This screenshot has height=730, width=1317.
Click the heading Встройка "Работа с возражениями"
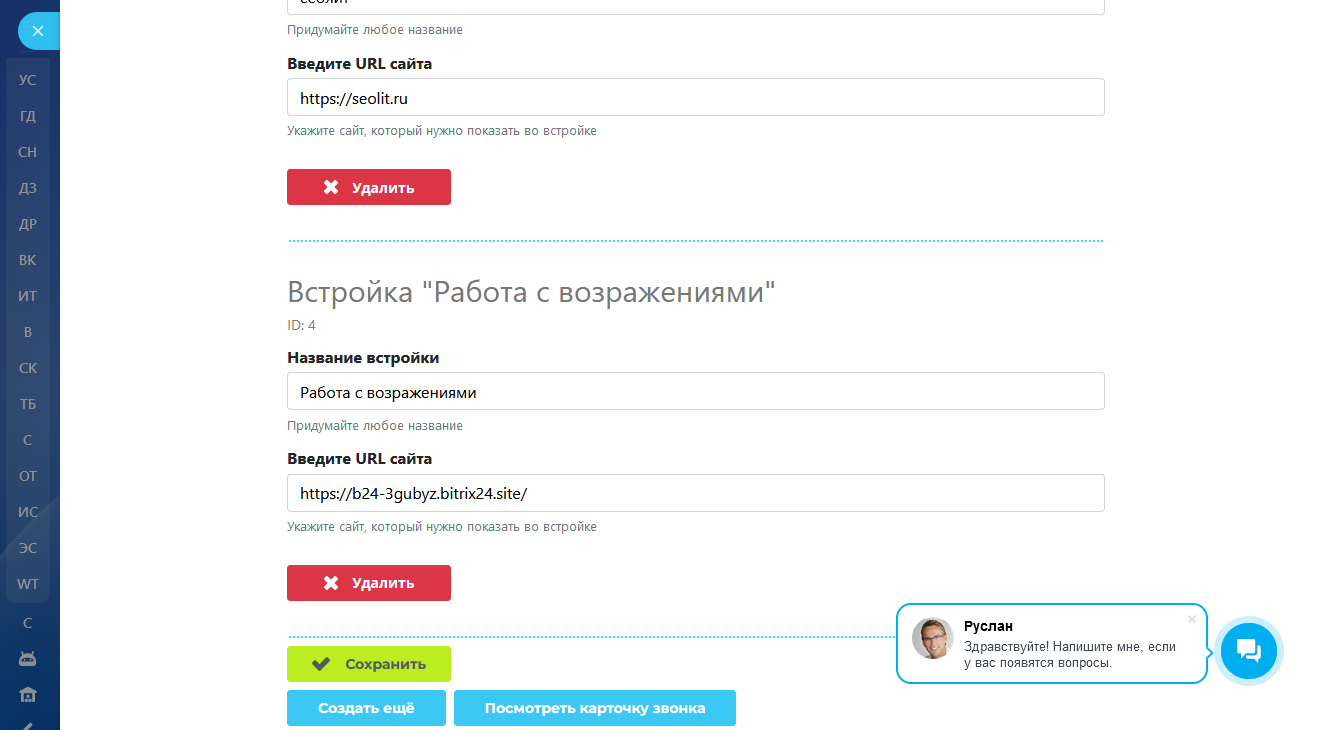[x=531, y=292]
